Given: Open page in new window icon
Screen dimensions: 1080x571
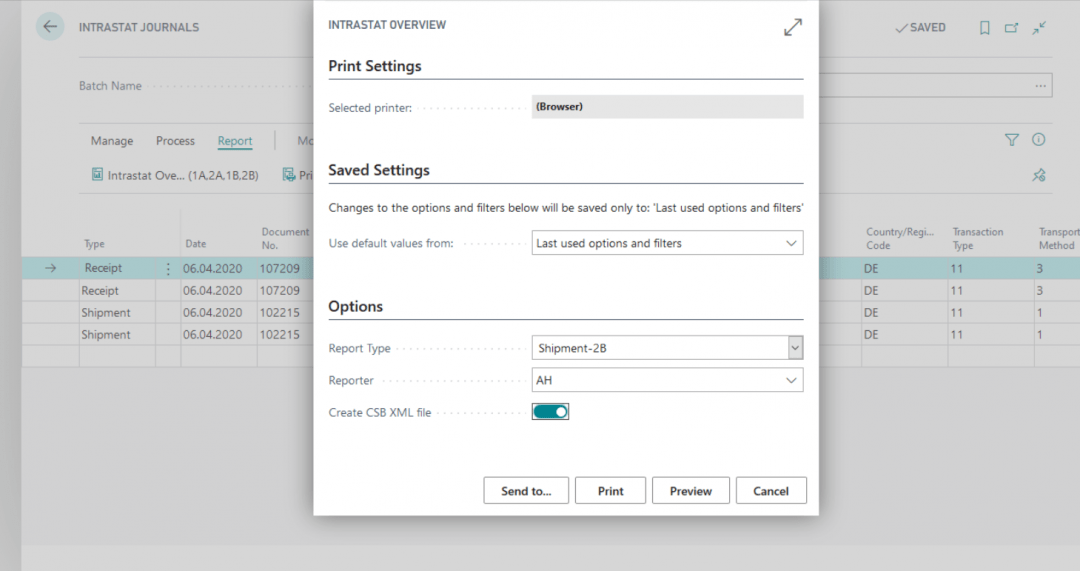Looking at the screenshot, I should click(x=1012, y=28).
